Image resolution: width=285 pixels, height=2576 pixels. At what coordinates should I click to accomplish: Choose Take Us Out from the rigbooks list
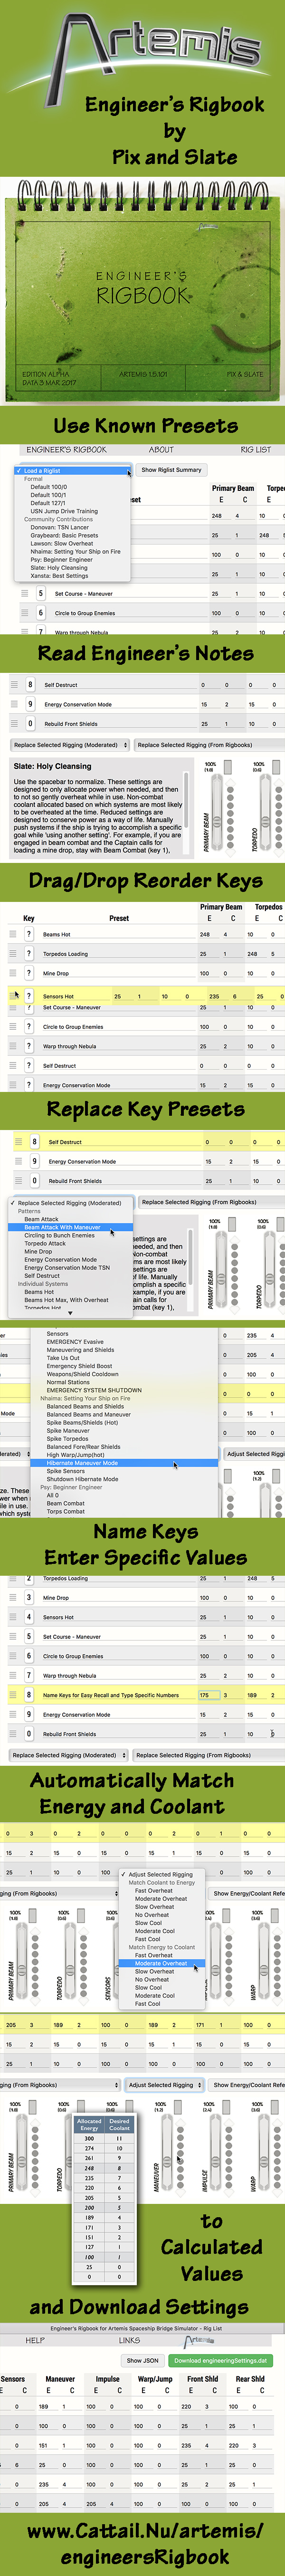click(x=63, y=1357)
